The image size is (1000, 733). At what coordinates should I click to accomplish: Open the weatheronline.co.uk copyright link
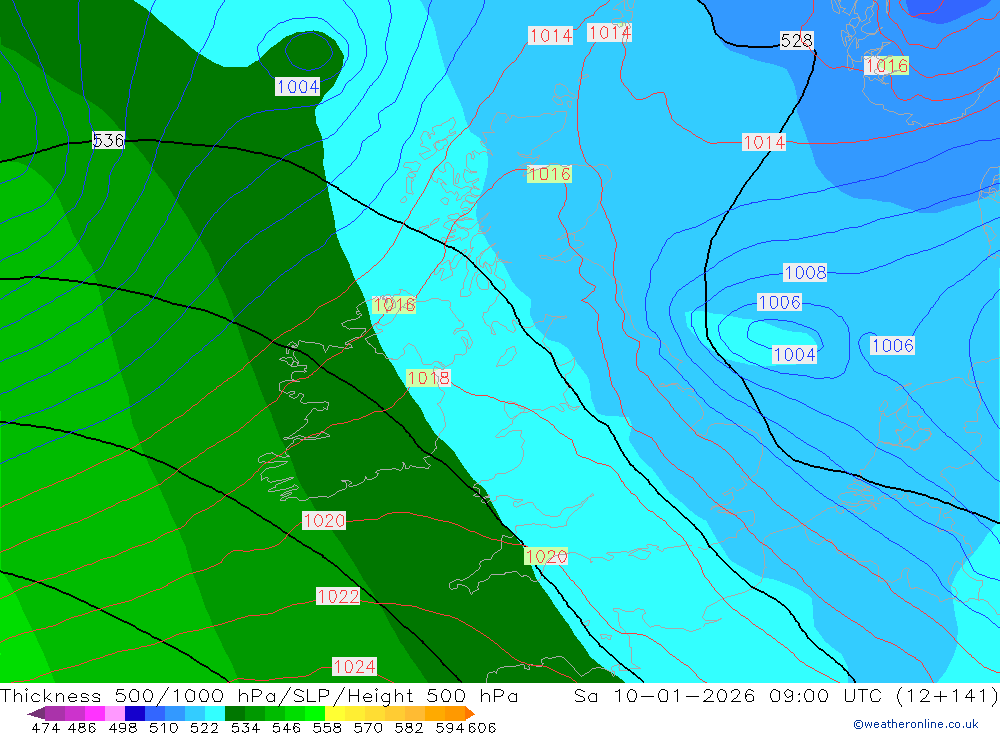click(915, 724)
